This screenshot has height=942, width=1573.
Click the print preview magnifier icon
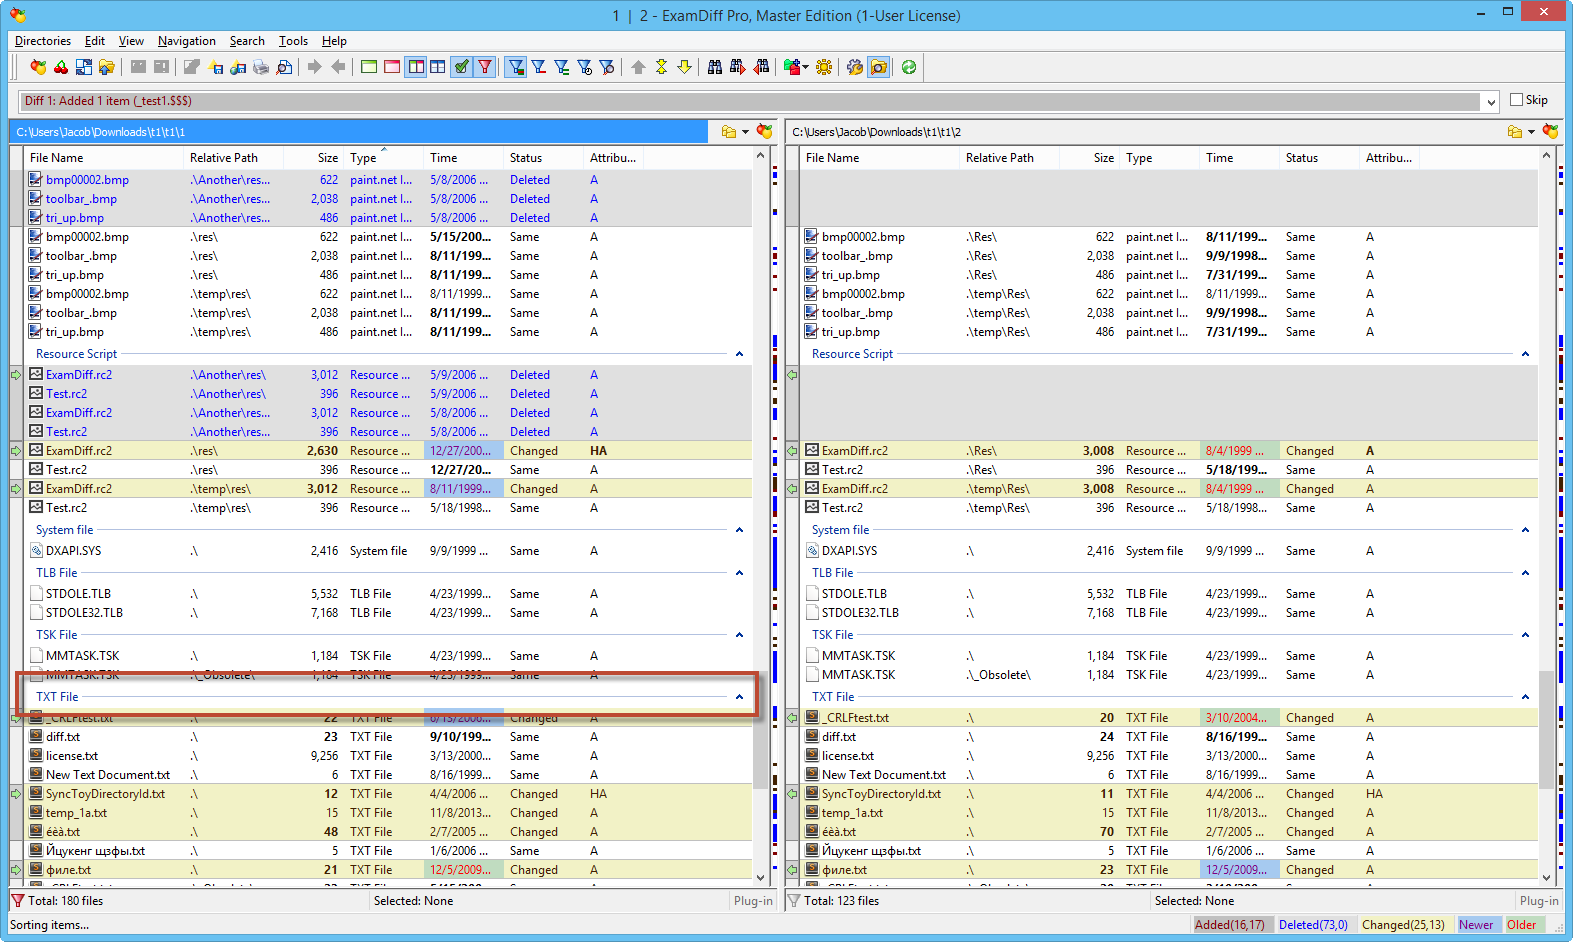[284, 67]
